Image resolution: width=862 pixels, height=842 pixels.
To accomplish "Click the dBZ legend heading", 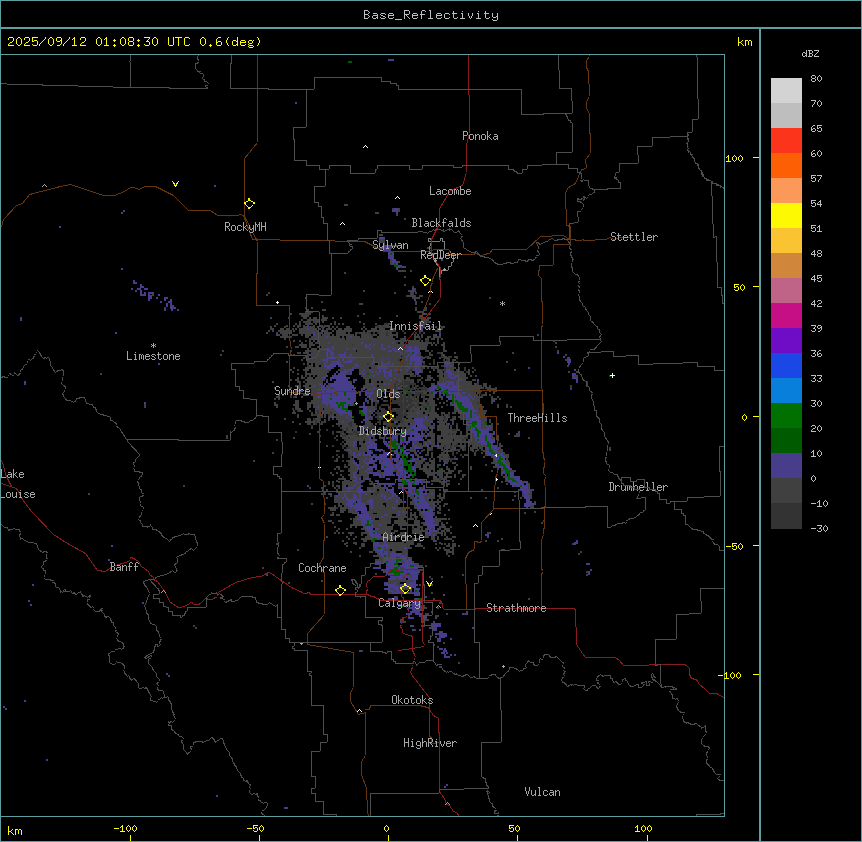I will (x=810, y=53).
